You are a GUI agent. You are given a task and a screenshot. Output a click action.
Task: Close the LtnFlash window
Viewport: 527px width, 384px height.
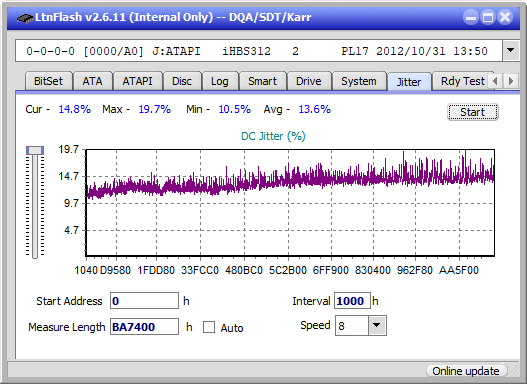(505, 17)
